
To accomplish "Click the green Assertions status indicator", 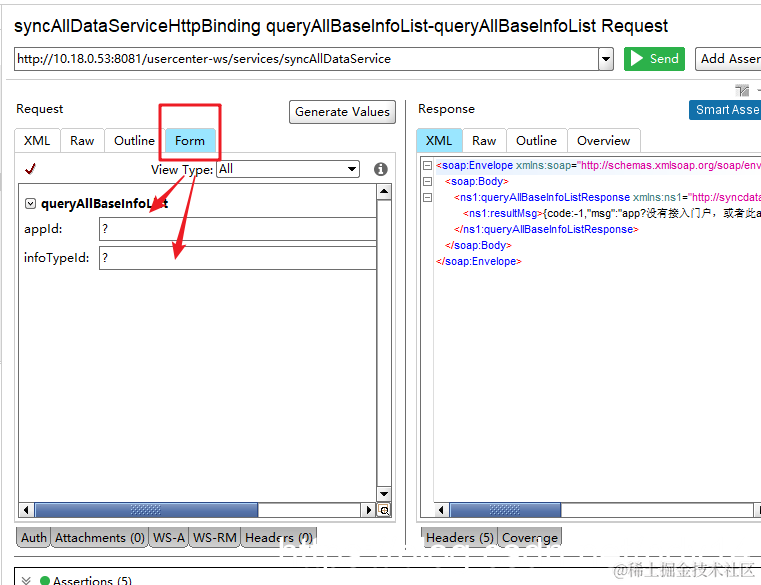I will (45, 581).
